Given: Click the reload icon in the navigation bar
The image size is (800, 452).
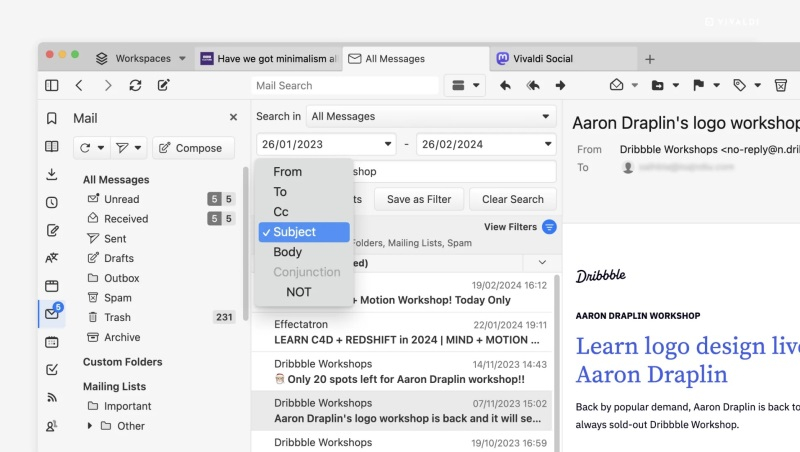Looking at the screenshot, I should pos(135,86).
